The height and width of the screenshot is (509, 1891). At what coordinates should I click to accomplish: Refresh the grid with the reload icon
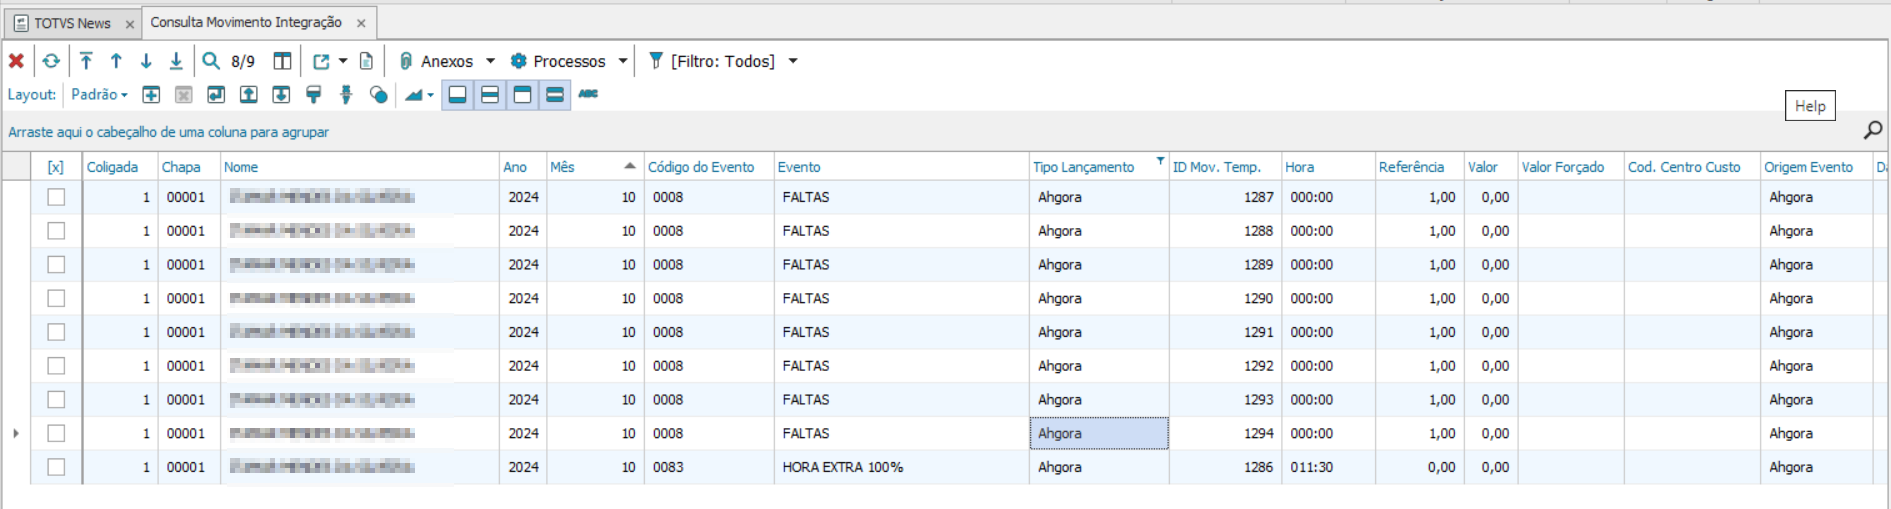(51, 61)
